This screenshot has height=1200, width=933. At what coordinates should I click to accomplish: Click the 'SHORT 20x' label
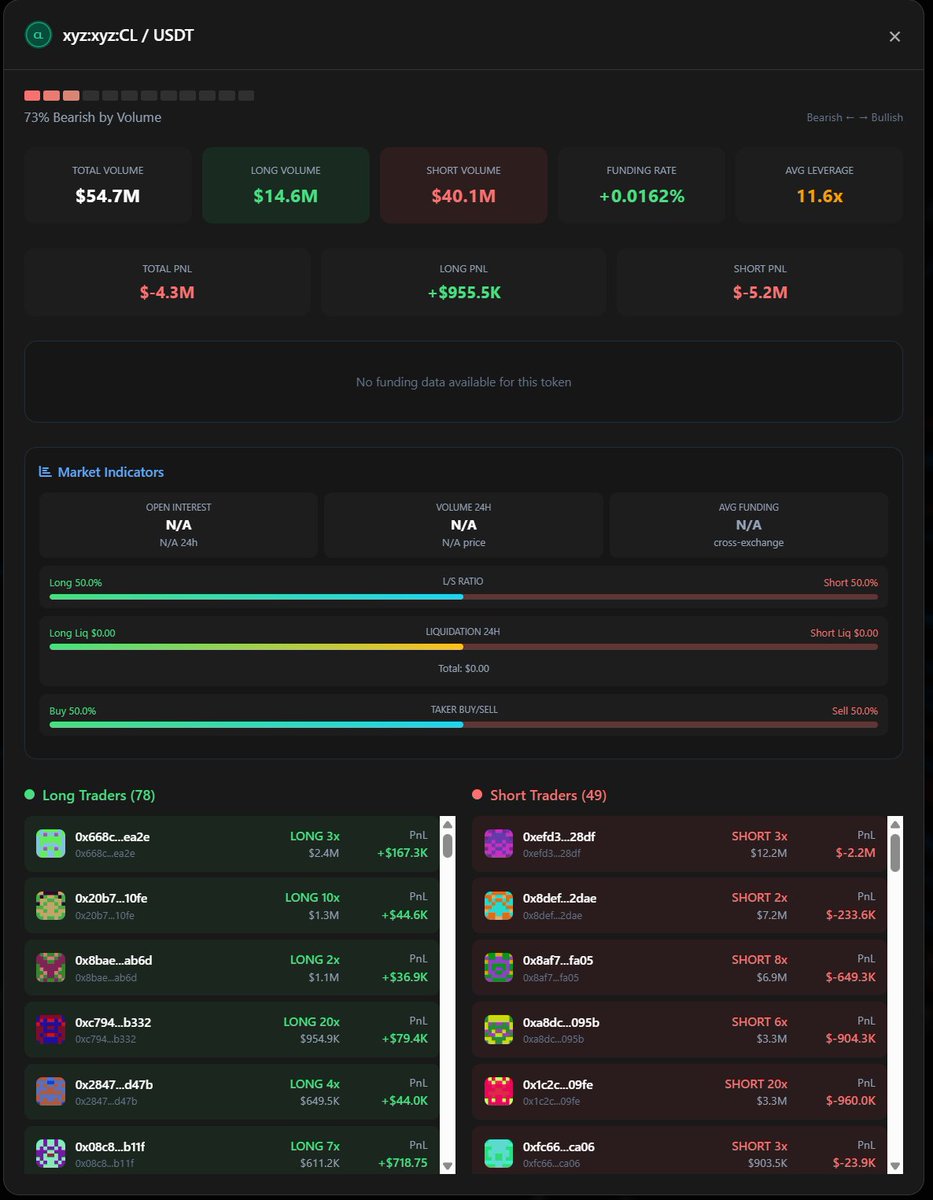coord(756,1084)
